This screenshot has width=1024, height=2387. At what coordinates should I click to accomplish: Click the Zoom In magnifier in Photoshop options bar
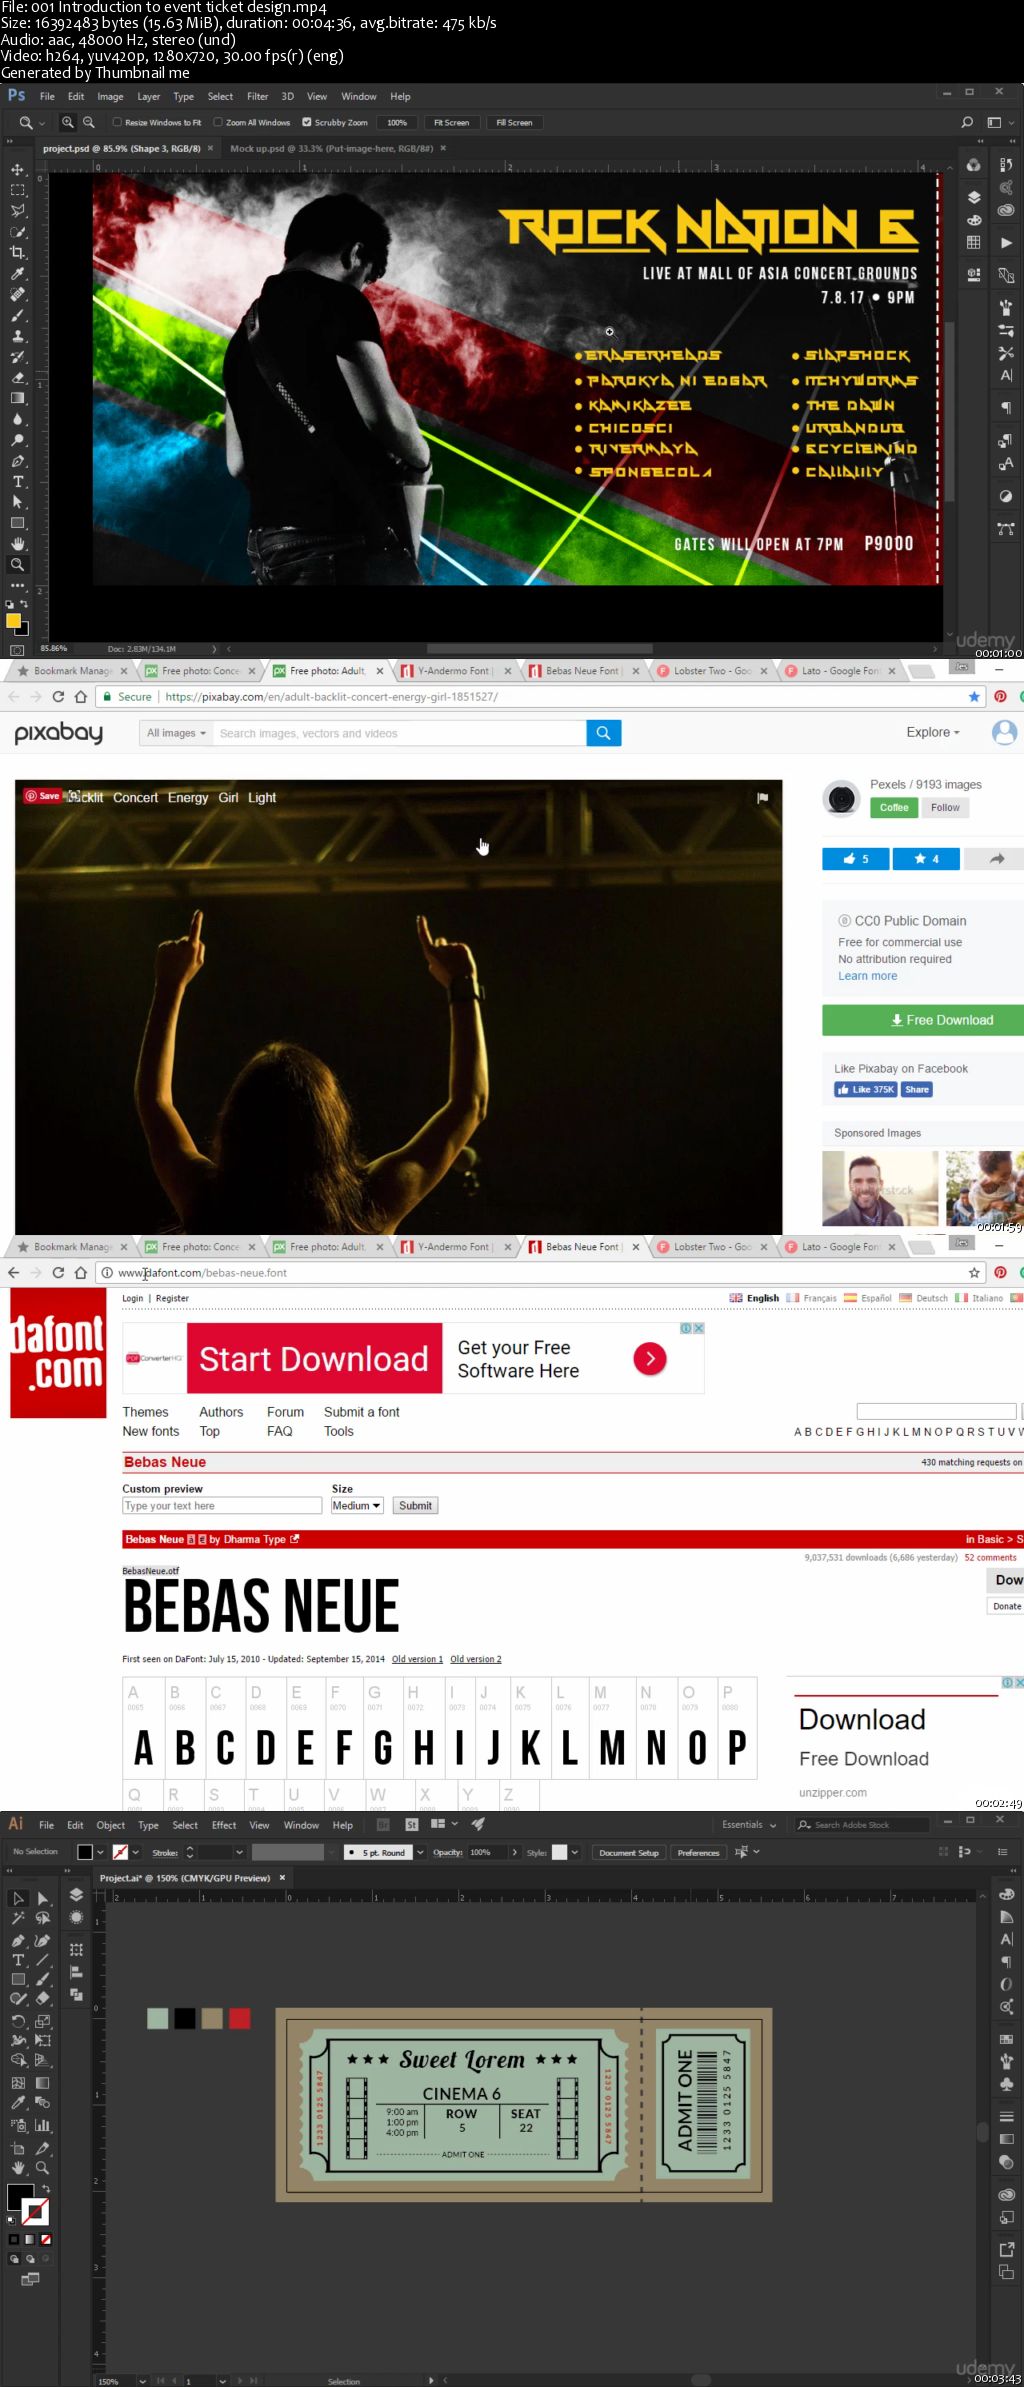coord(68,122)
